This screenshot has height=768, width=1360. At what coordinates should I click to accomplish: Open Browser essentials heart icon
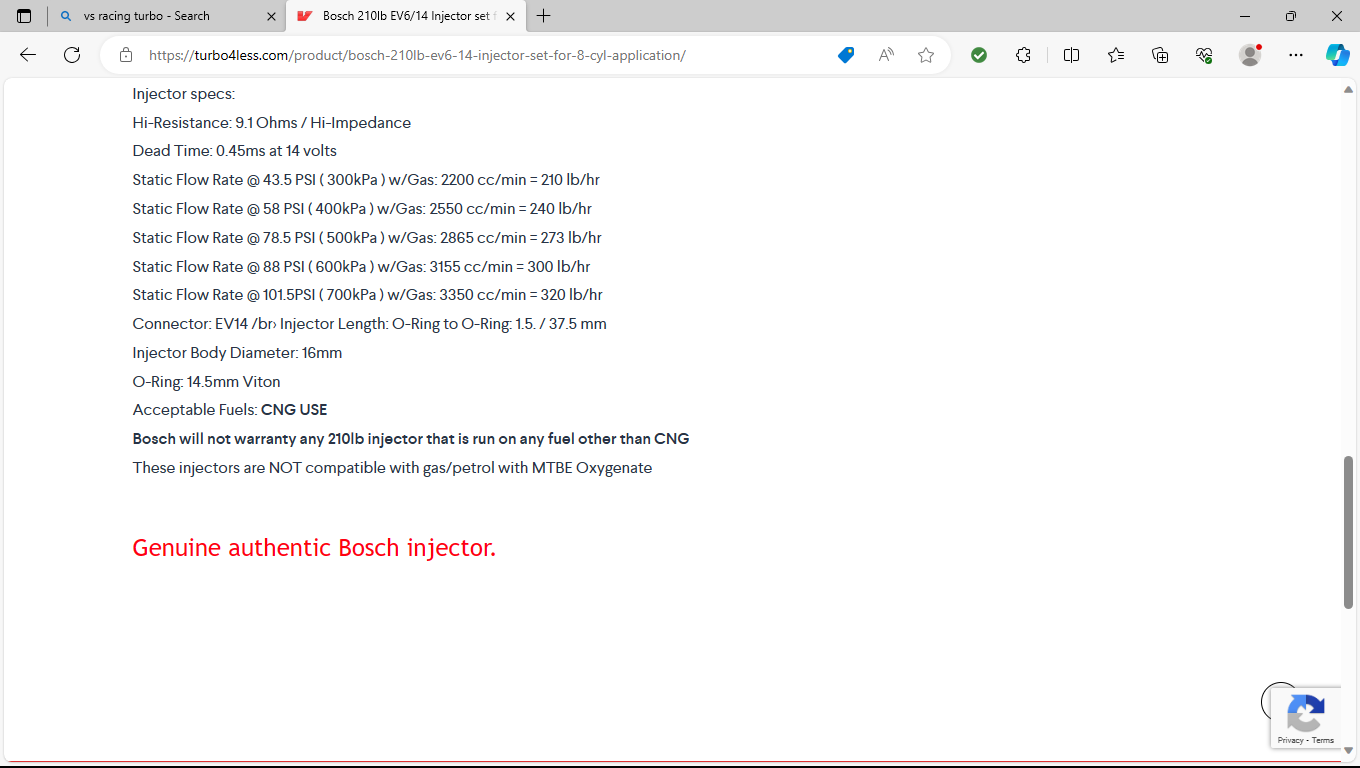point(1204,55)
